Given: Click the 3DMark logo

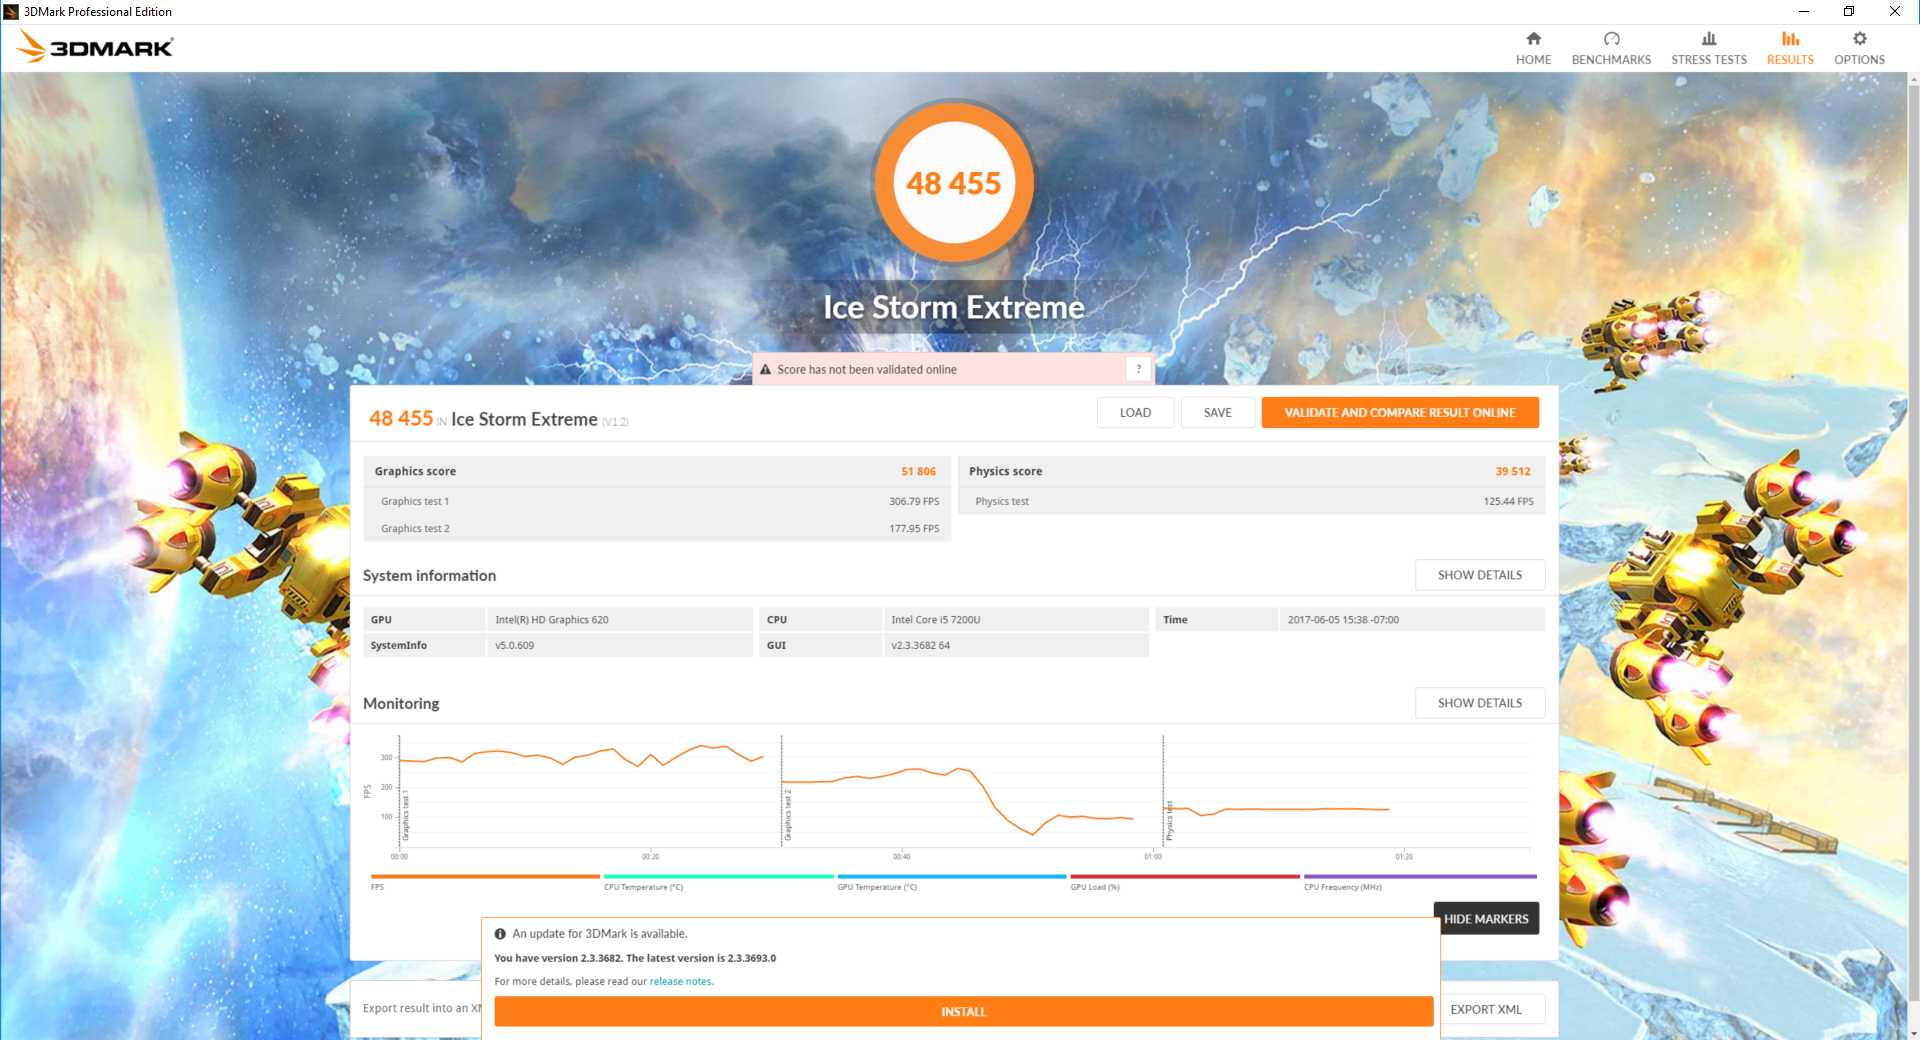Looking at the screenshot, I should (x=95, y=47).
